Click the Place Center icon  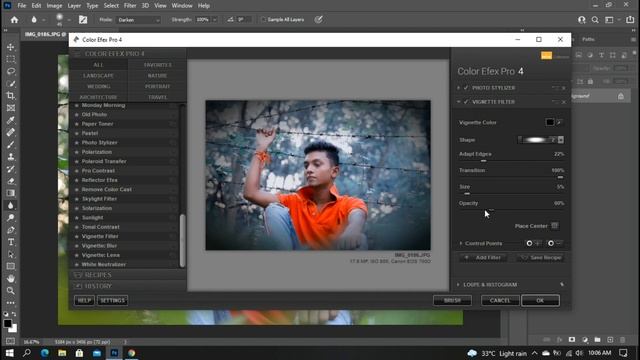pos(555,225)
